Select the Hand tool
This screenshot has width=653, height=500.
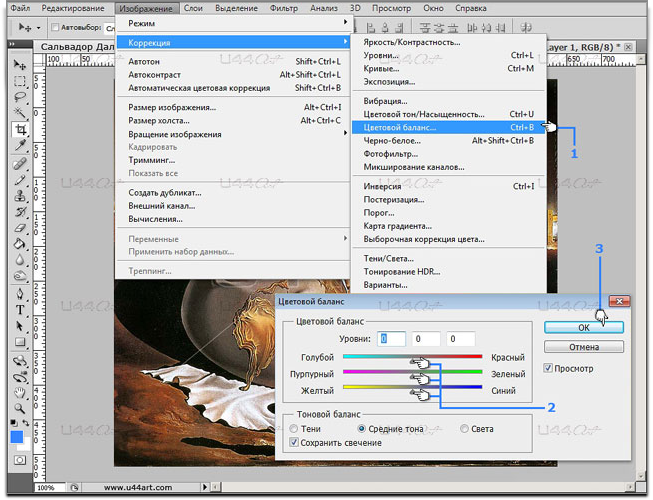(x=20, y=393)
